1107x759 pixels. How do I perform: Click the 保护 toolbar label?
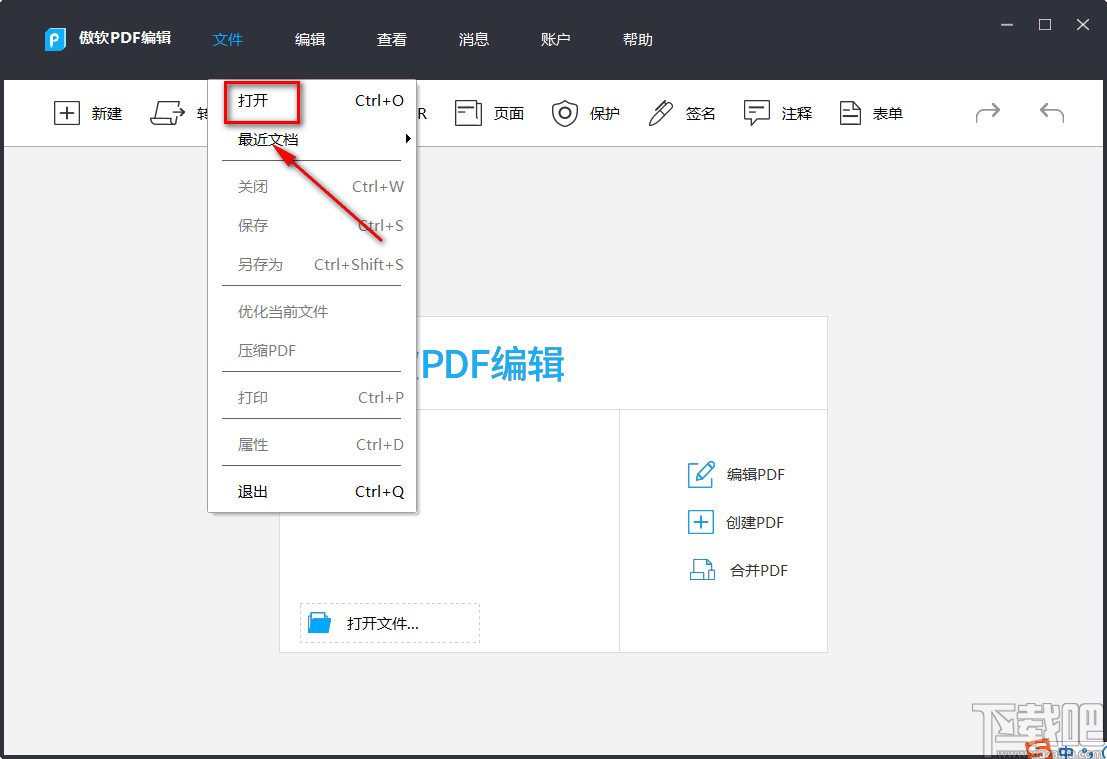[605, 114]
